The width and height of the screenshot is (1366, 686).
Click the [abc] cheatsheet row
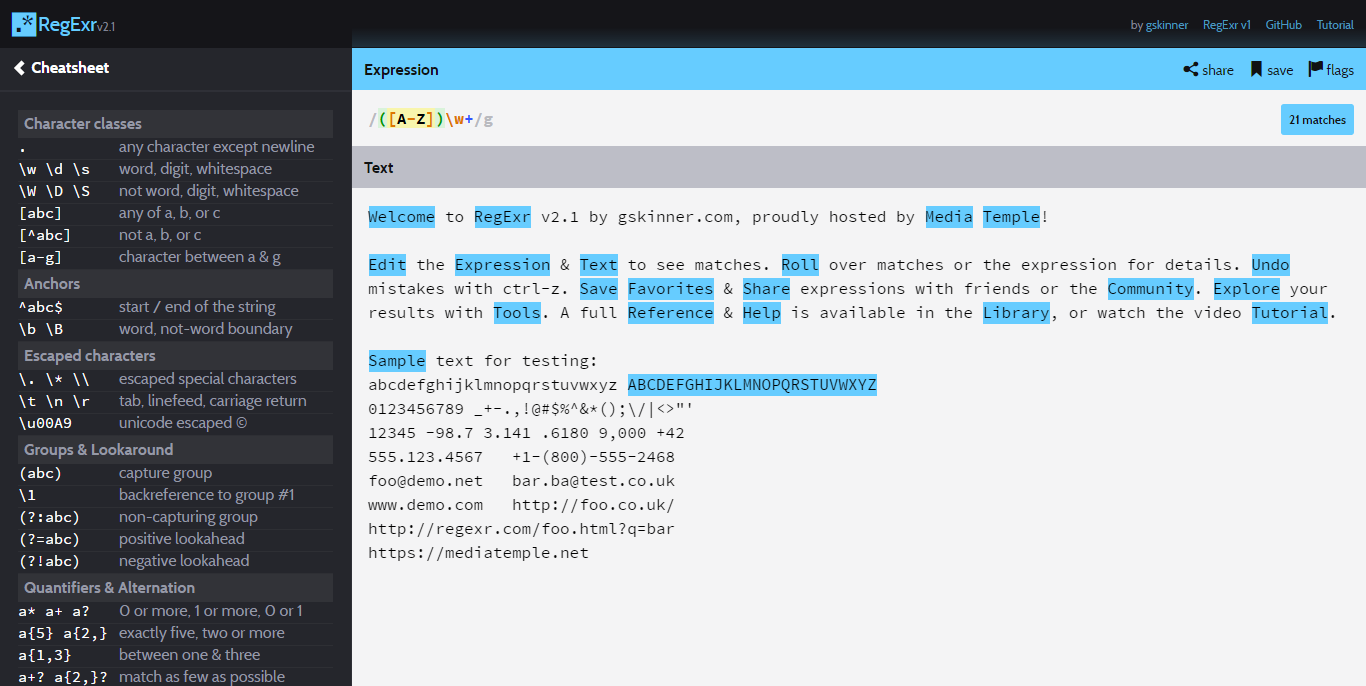tap(175, 213)
